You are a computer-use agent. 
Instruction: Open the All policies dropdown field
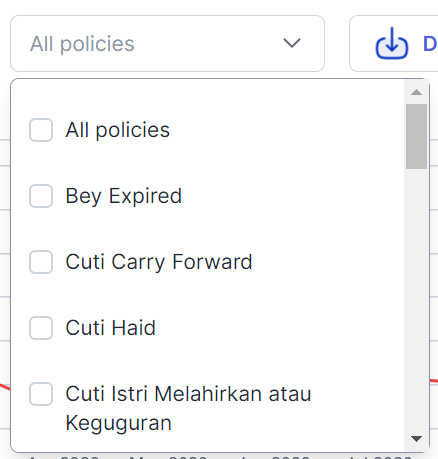pyautogui.click(x=167, y=43)
